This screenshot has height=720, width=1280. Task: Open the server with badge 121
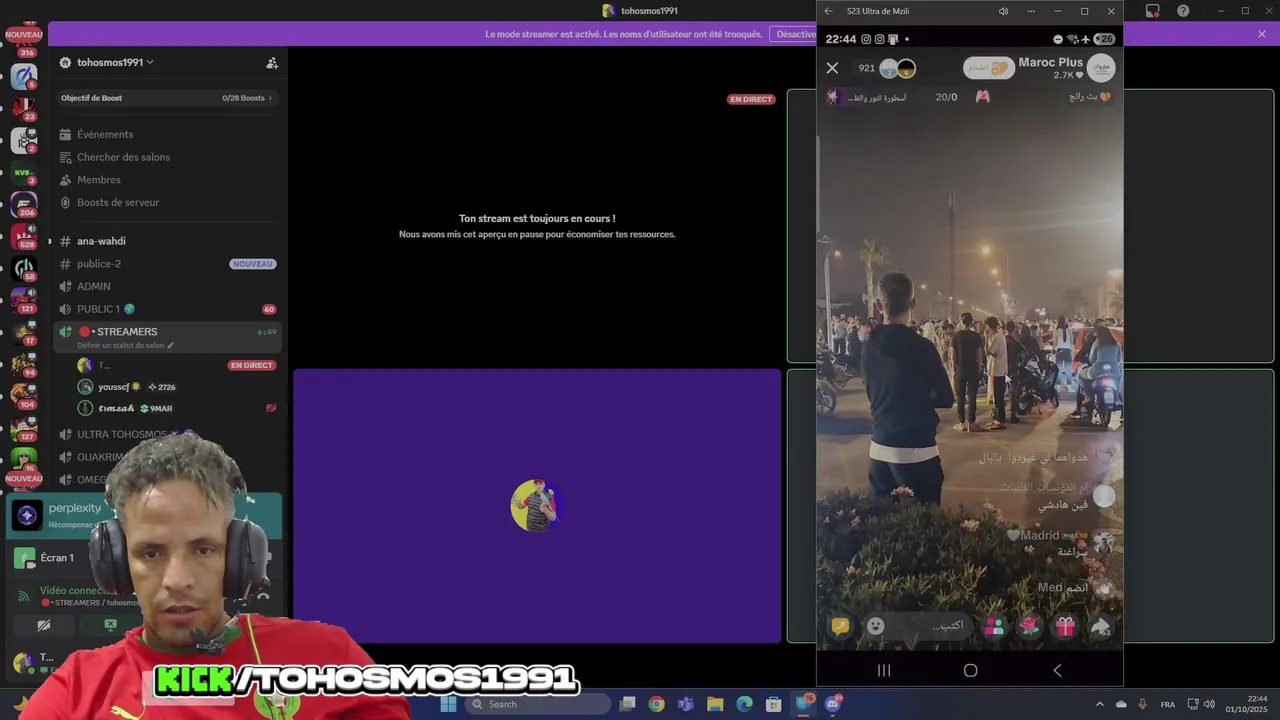click(24, 301)
